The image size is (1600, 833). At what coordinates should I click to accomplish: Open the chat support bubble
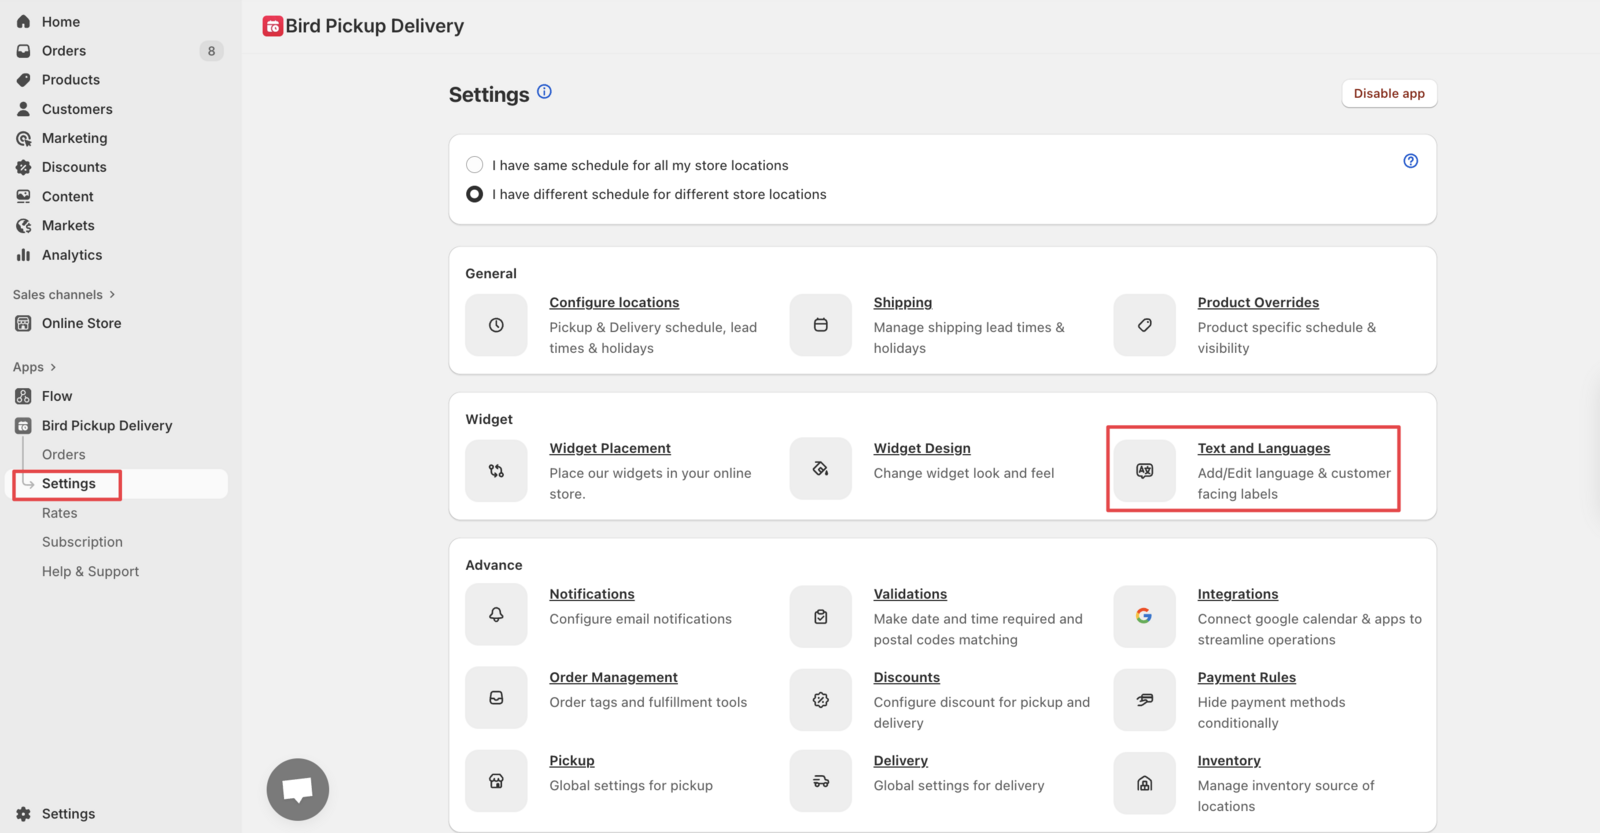pos(298,789)
